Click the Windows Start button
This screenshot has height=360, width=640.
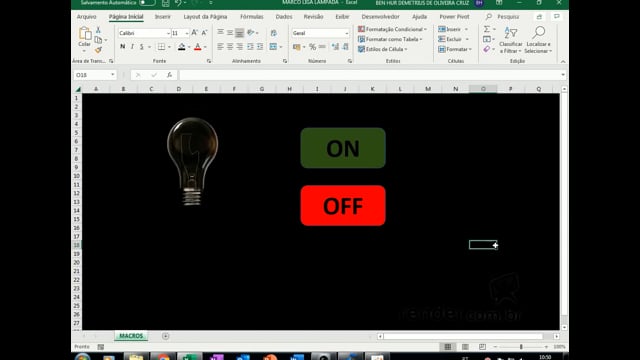click(82, 357)
